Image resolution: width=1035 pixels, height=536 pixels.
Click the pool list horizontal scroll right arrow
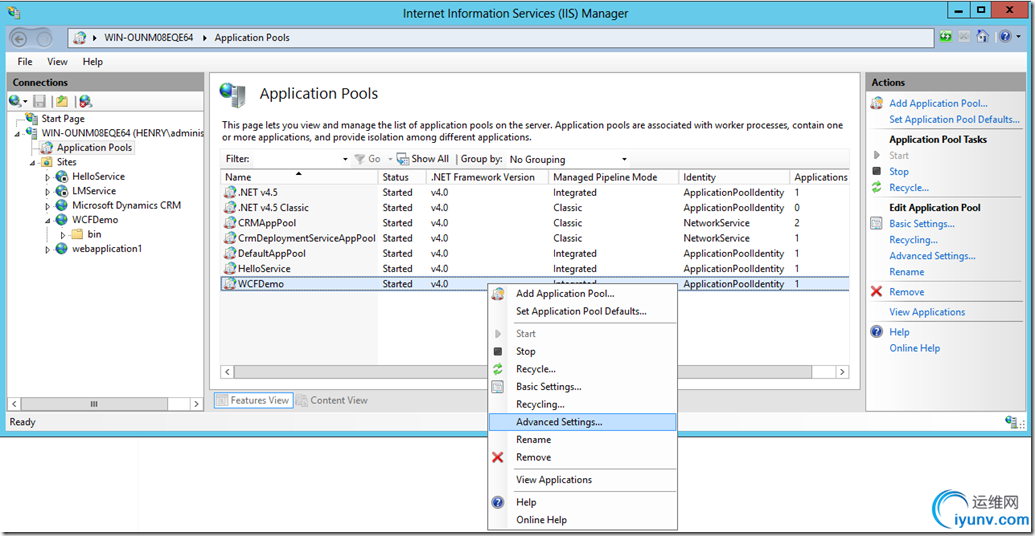coord(842,372)
